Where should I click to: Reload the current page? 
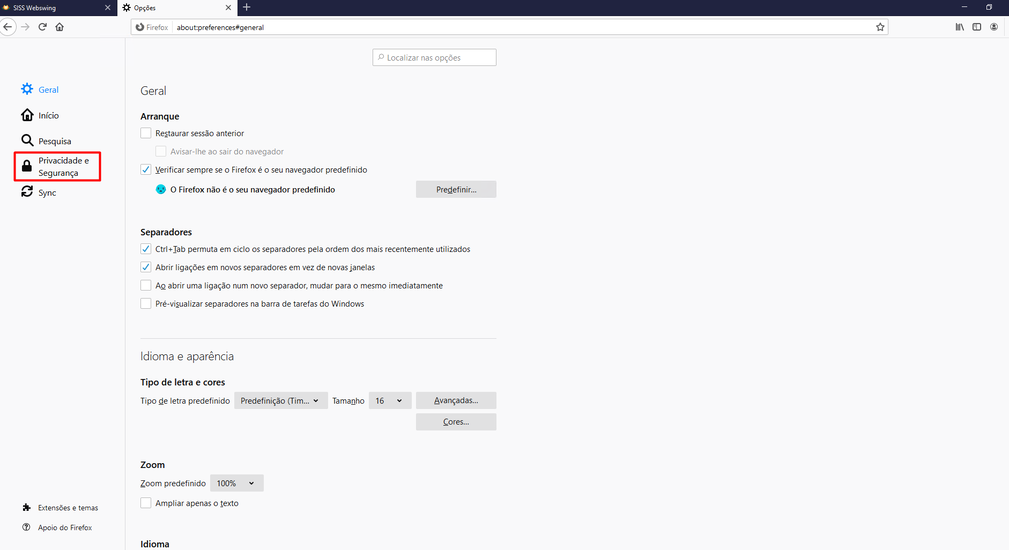point(42,27)
